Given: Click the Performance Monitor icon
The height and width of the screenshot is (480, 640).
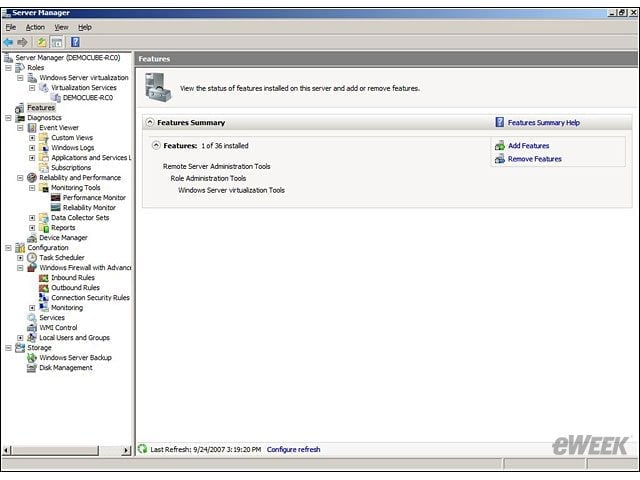Looking at the screenshot, I should tap(56, 198).
